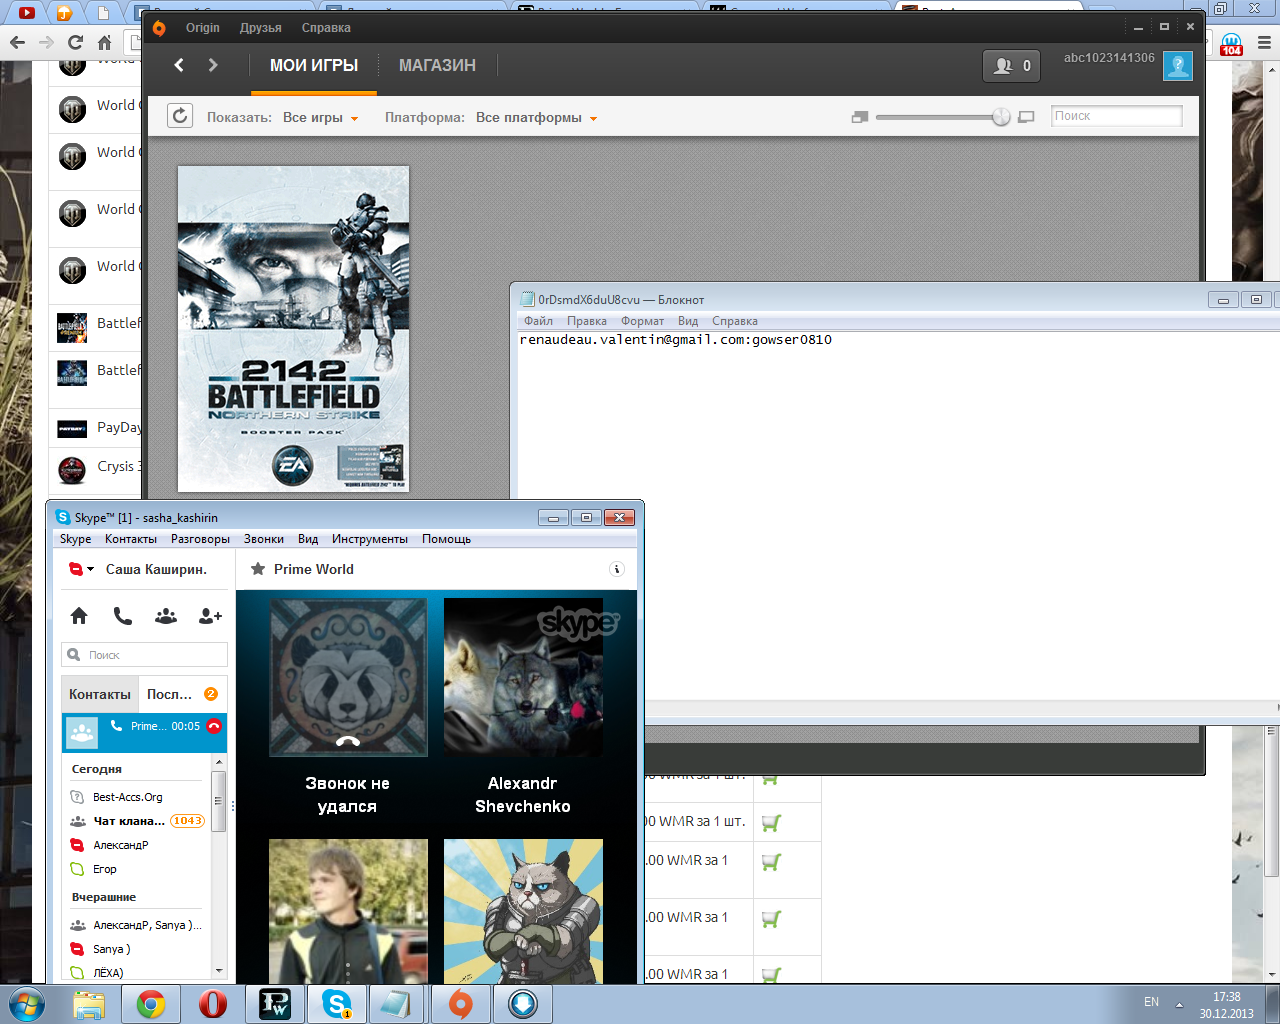Set Origin game tiles to largest size icon
1280x1024 pixels.
(1026, 117)
